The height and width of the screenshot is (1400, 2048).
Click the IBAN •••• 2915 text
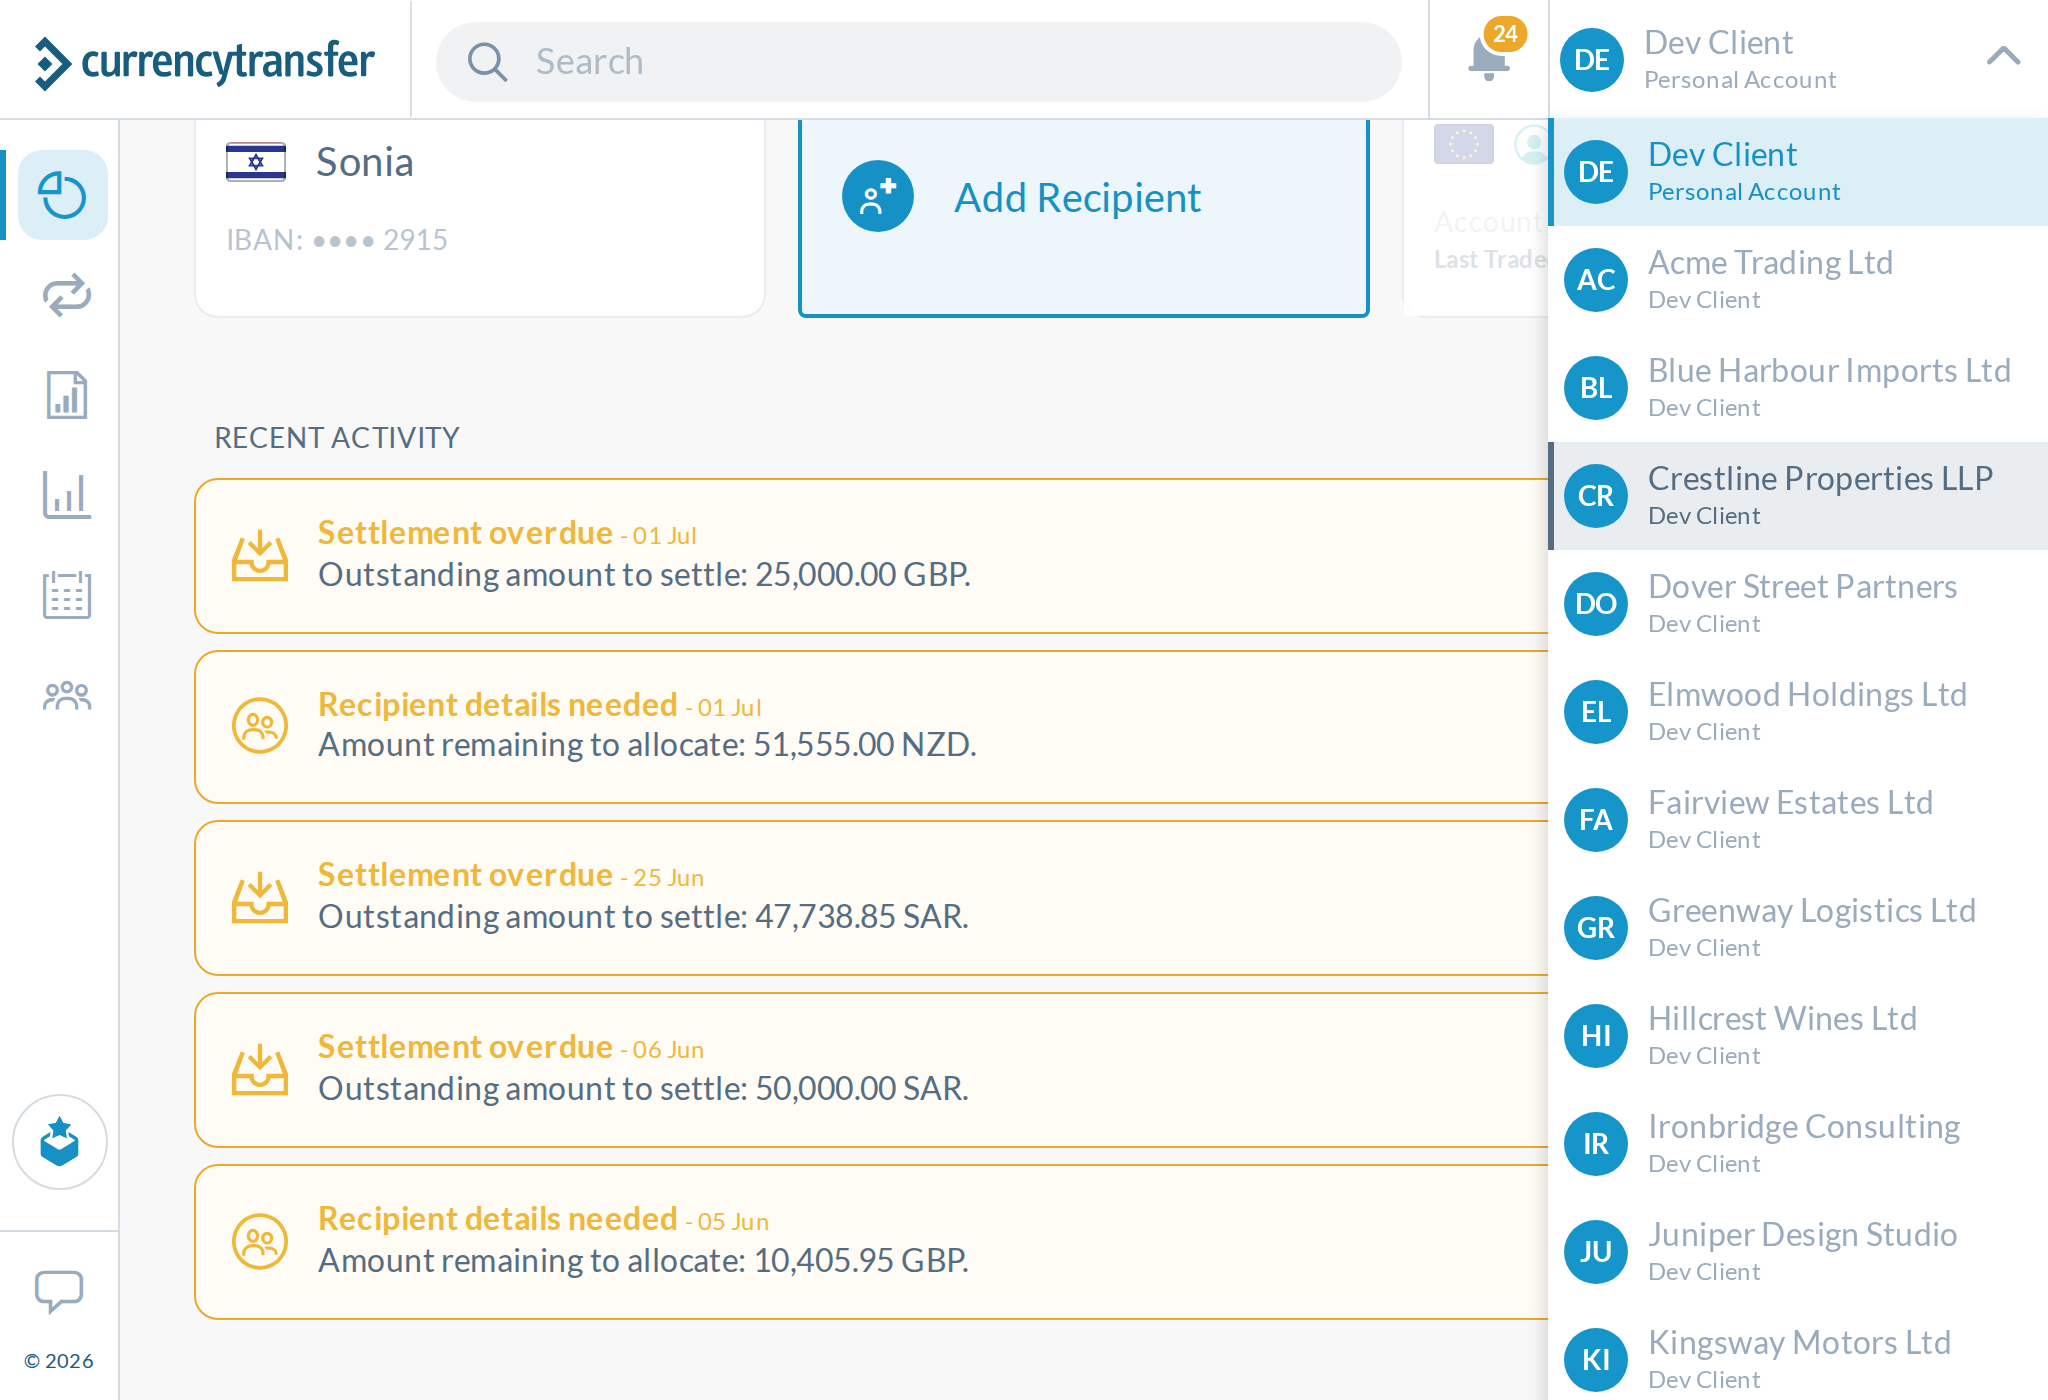[337, 240]
